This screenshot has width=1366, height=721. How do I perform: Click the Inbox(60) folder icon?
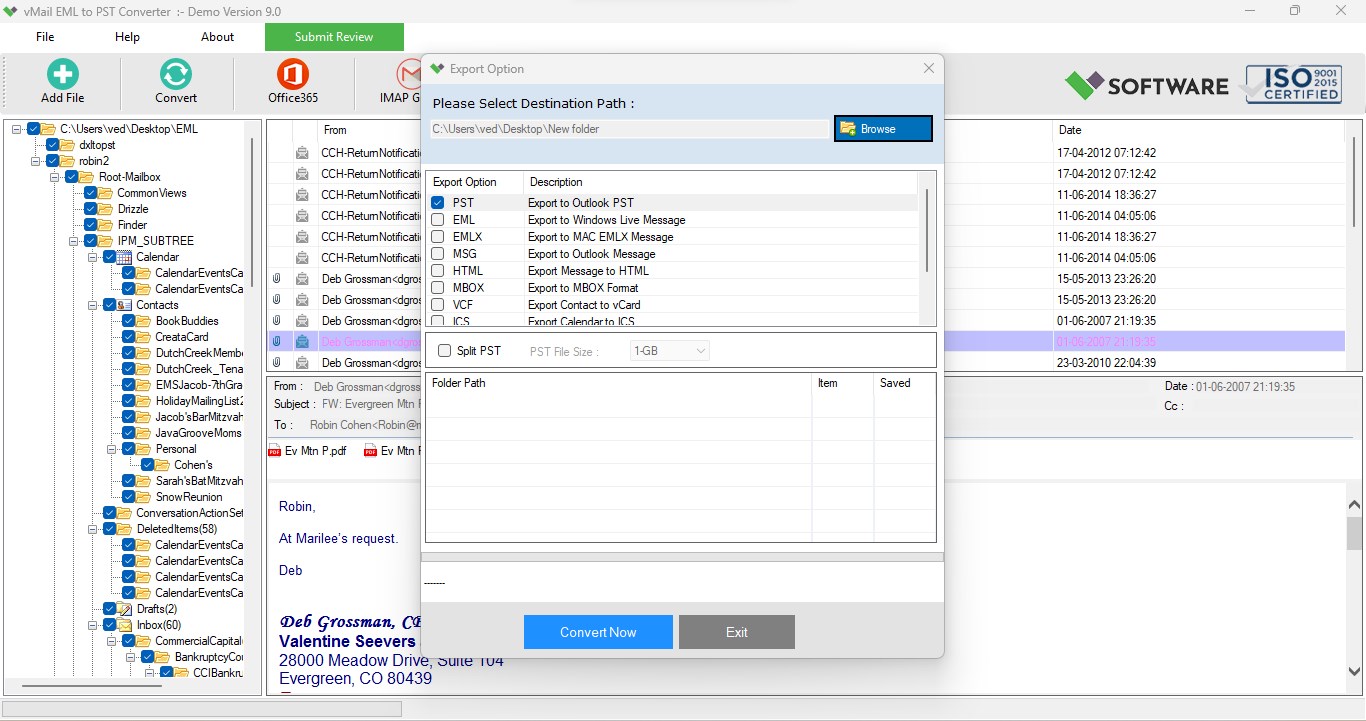[x=125, y=625]
